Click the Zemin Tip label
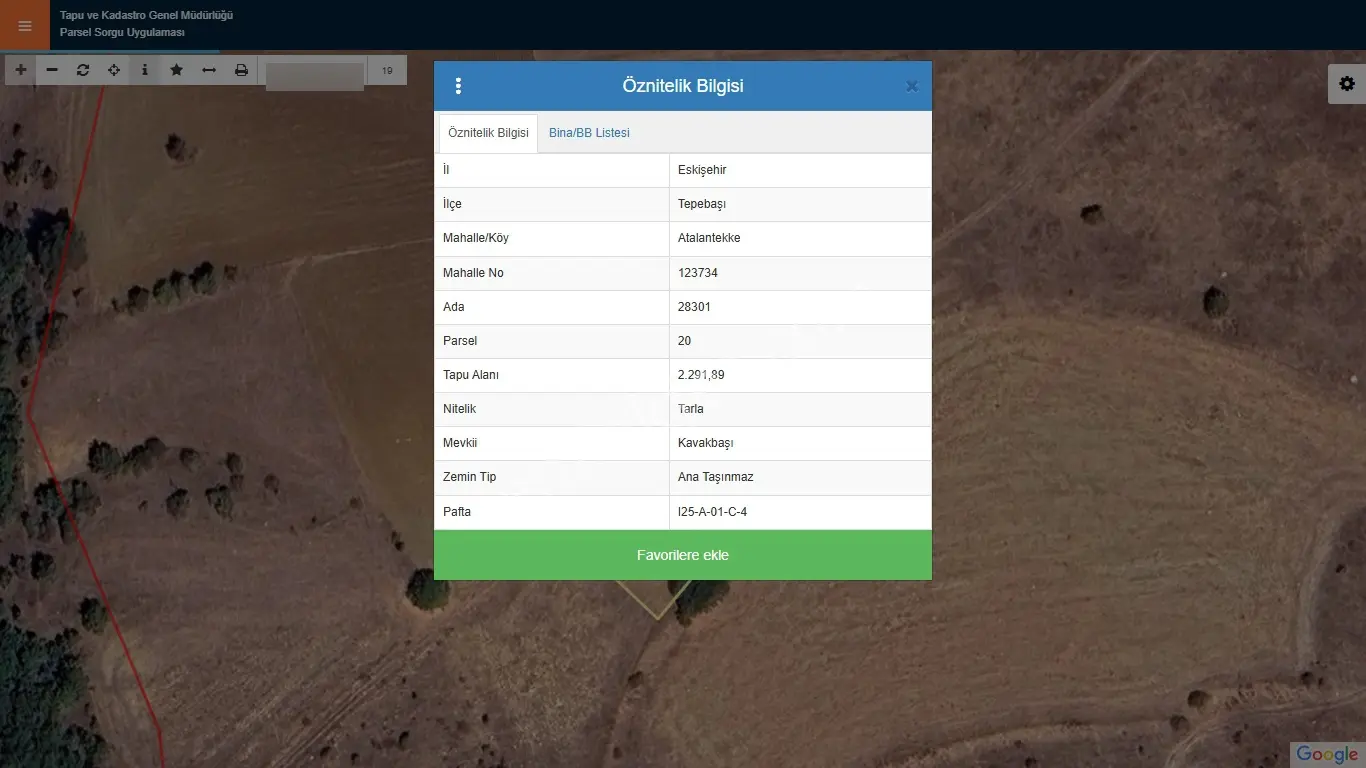 [469, 477]
